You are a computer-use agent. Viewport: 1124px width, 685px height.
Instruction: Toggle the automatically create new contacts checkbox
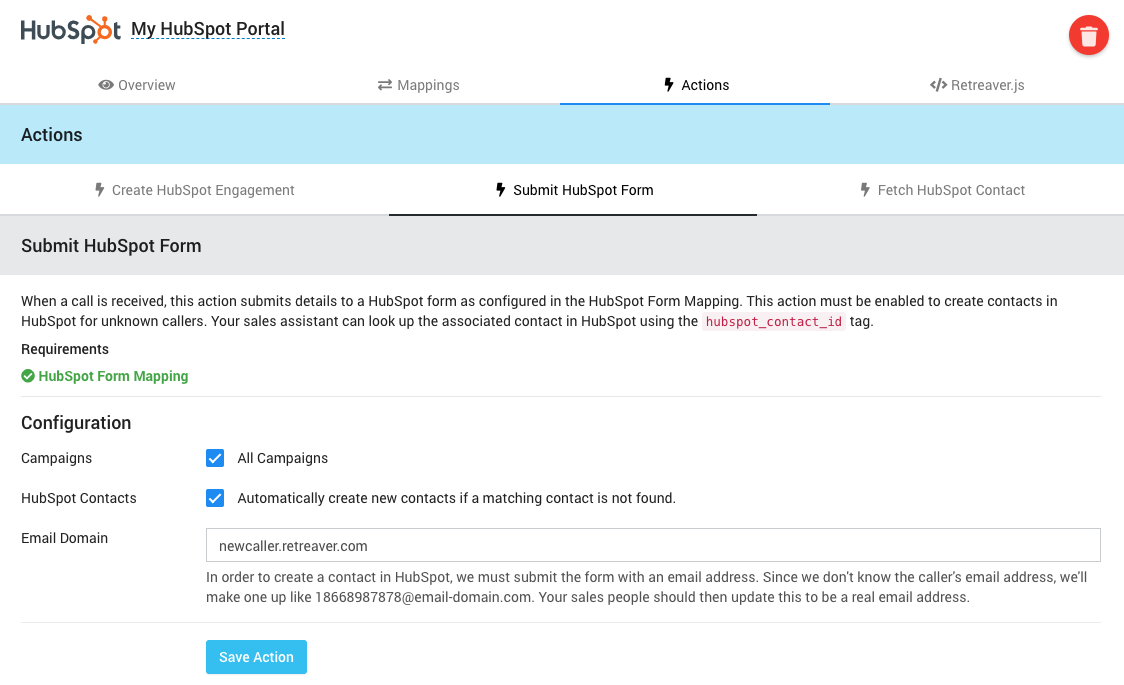[215, 498]
